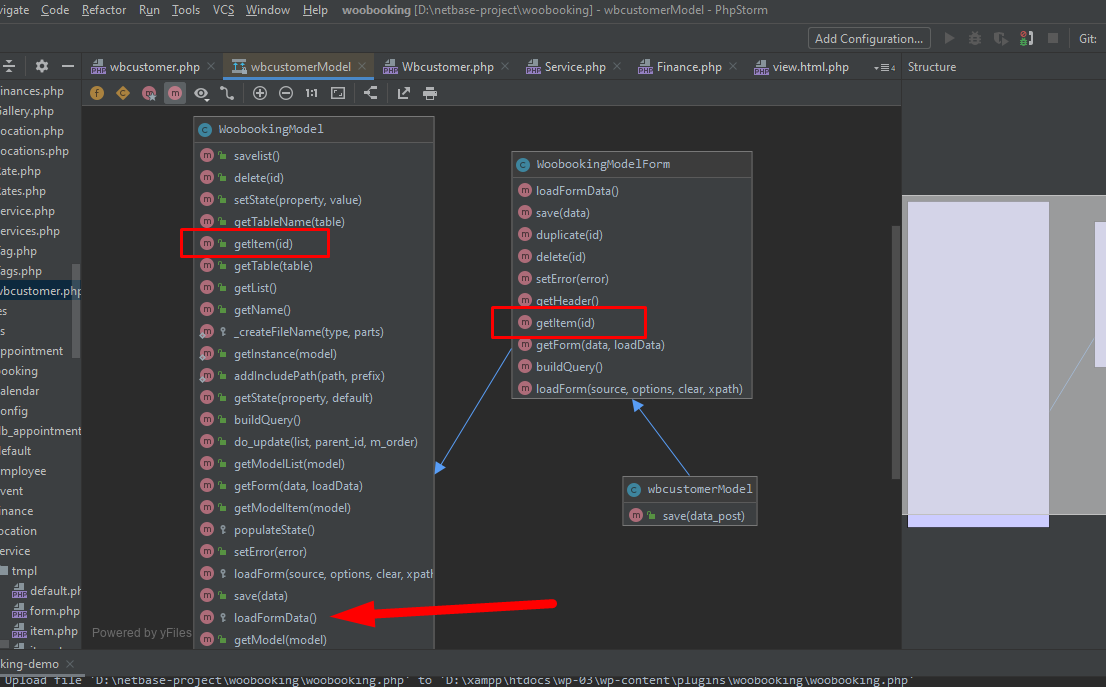Export the diagram to file
Viewport: 1106px width, 687px height.
click(404, 93)
